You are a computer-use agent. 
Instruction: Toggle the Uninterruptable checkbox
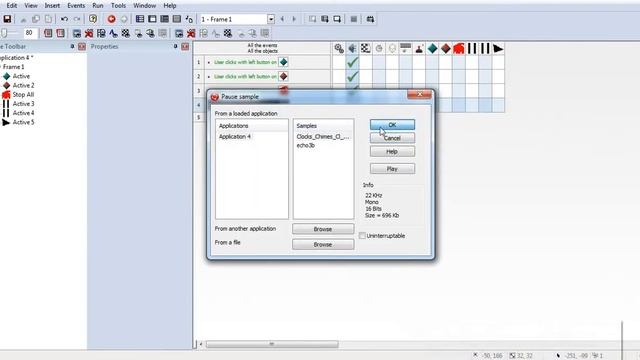click(362, 236)
